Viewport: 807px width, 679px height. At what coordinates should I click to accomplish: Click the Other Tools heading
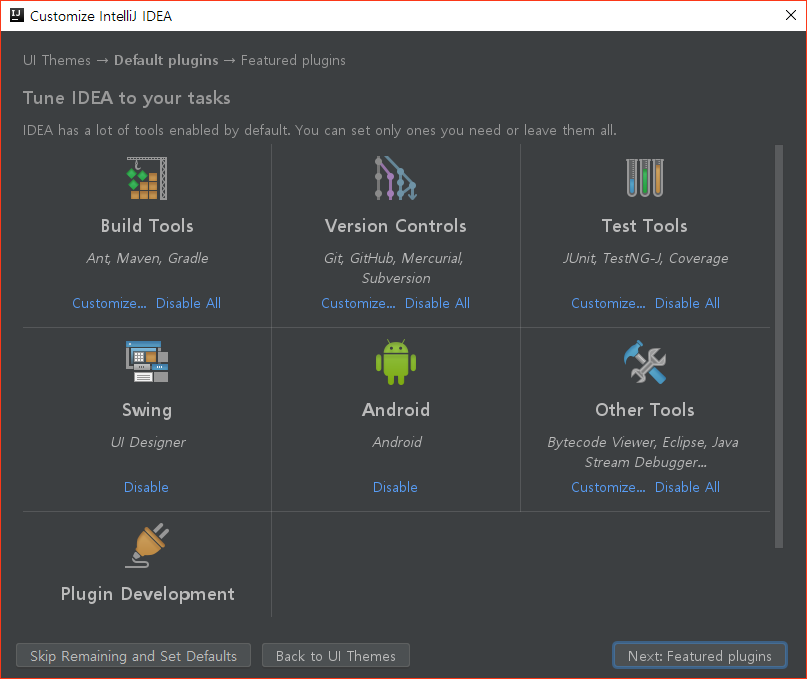point(645,410)
